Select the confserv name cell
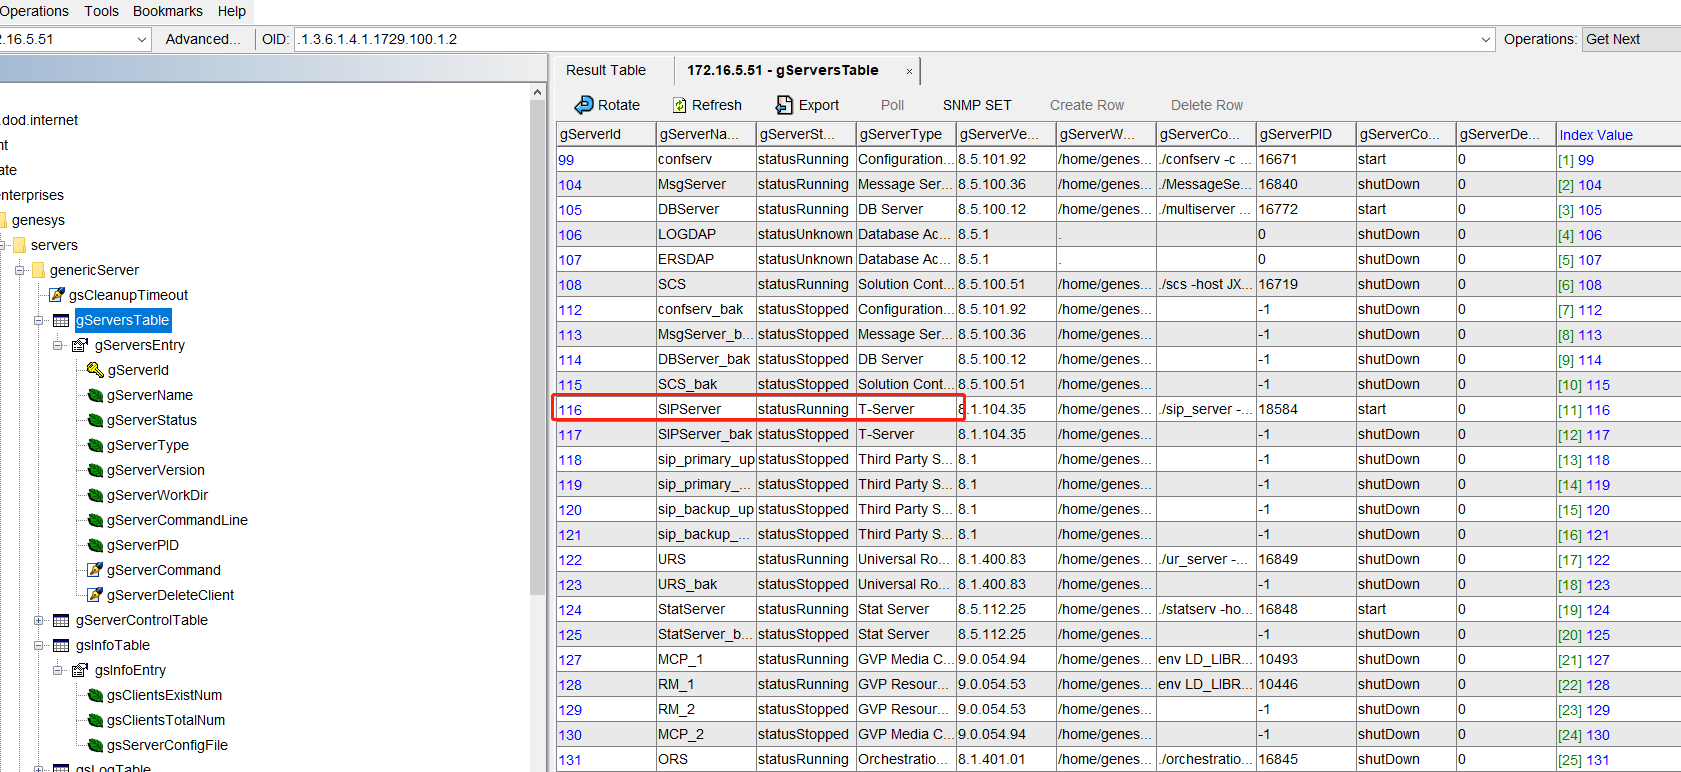Viewport: 1681px width, 772px height. point(706,159)
